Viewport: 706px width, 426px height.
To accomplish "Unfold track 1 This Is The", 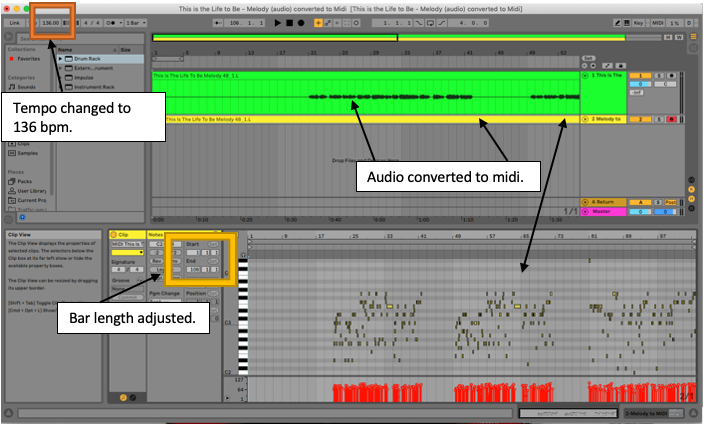I will (585, 76).
